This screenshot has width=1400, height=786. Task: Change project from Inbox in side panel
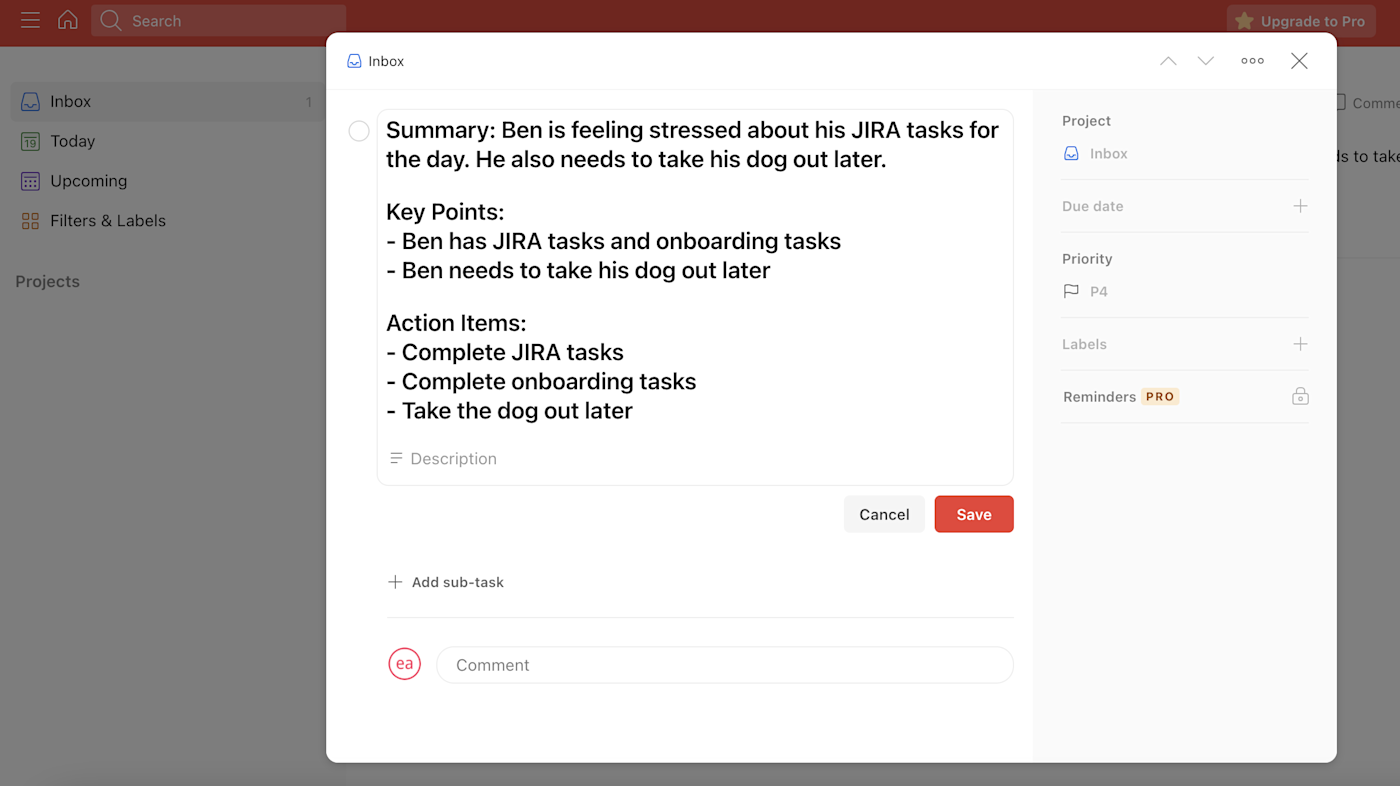pyautogui.click(x=1095, y=154)
